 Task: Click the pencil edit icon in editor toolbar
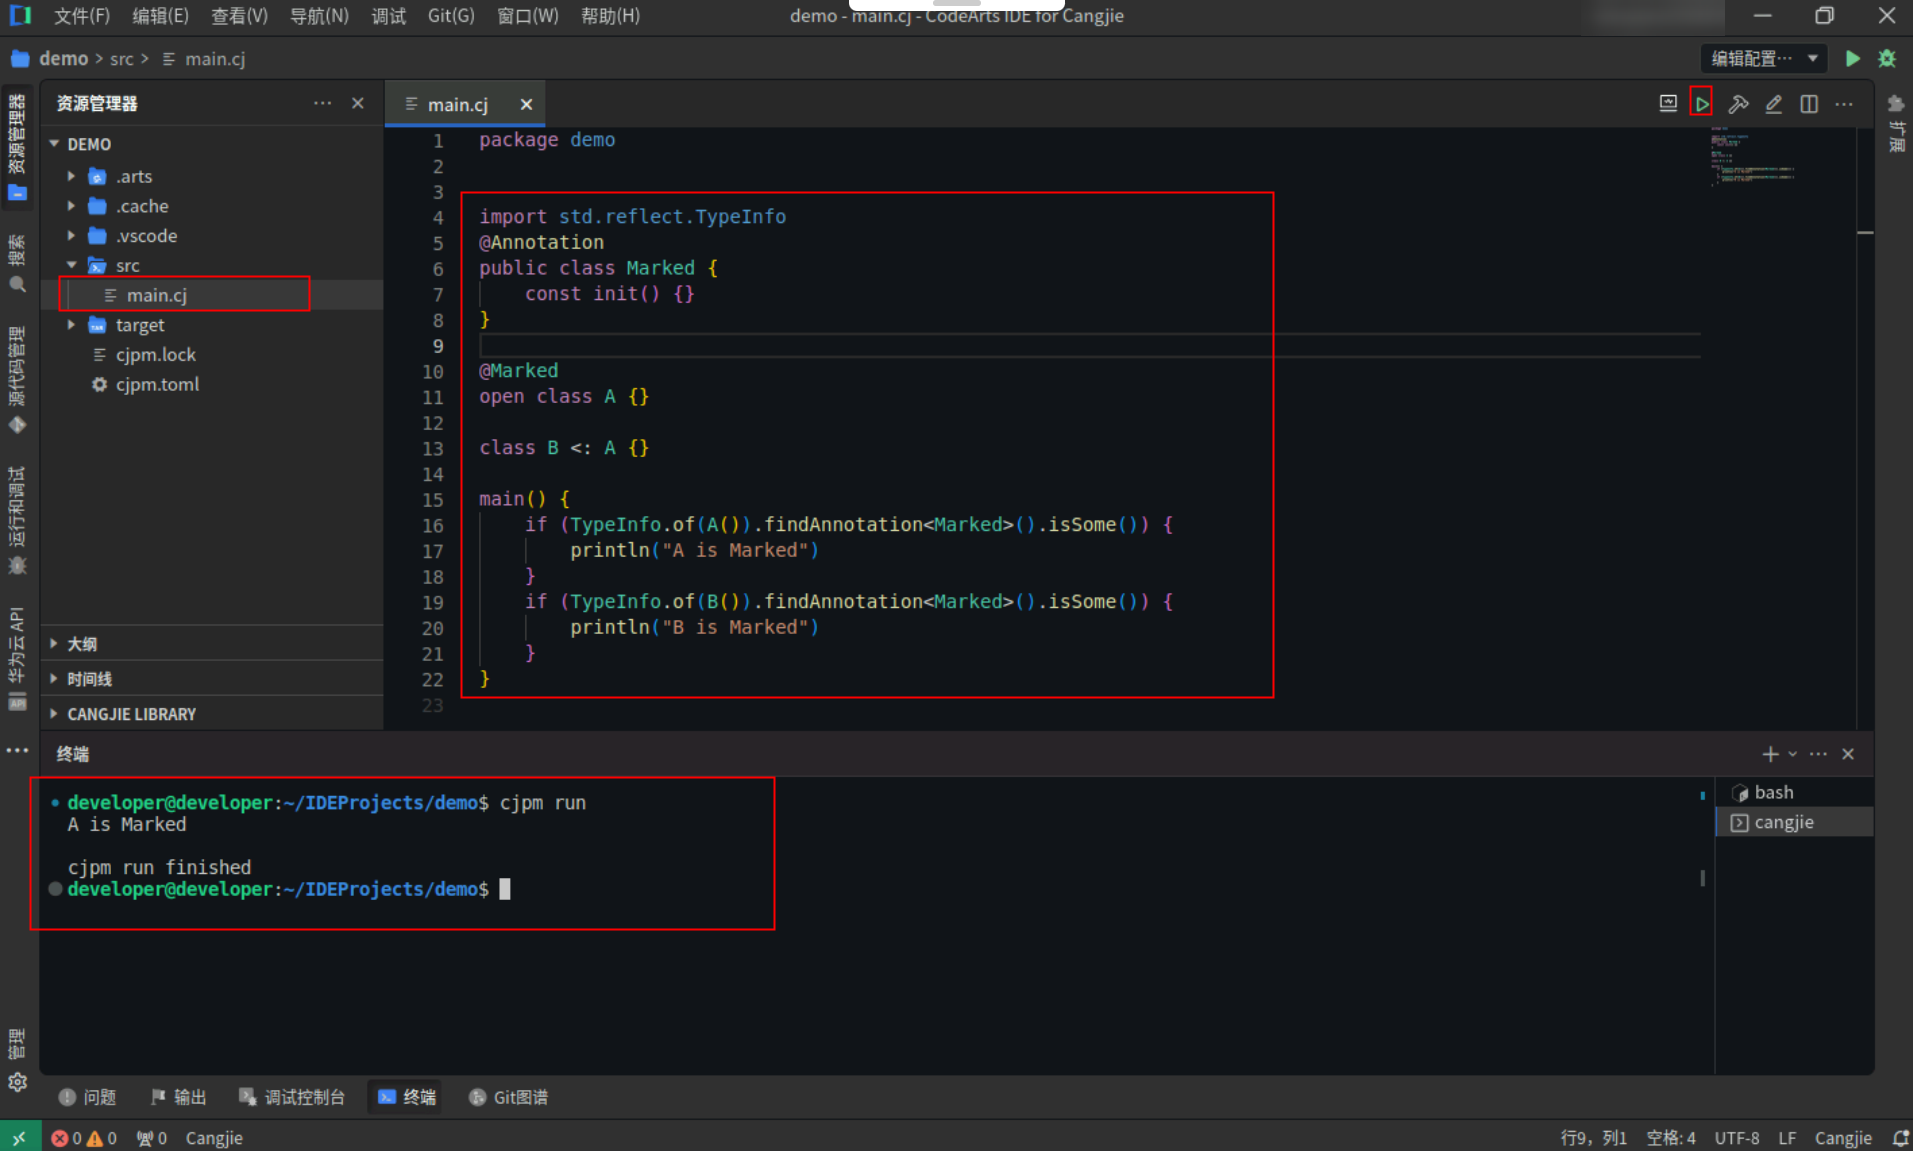pyautogui.click(x=1773, y=104)
